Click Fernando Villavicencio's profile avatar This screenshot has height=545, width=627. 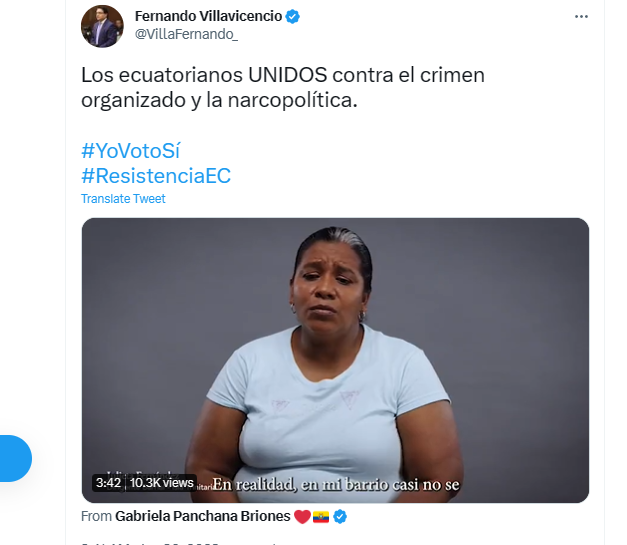(x=102, y=26)
